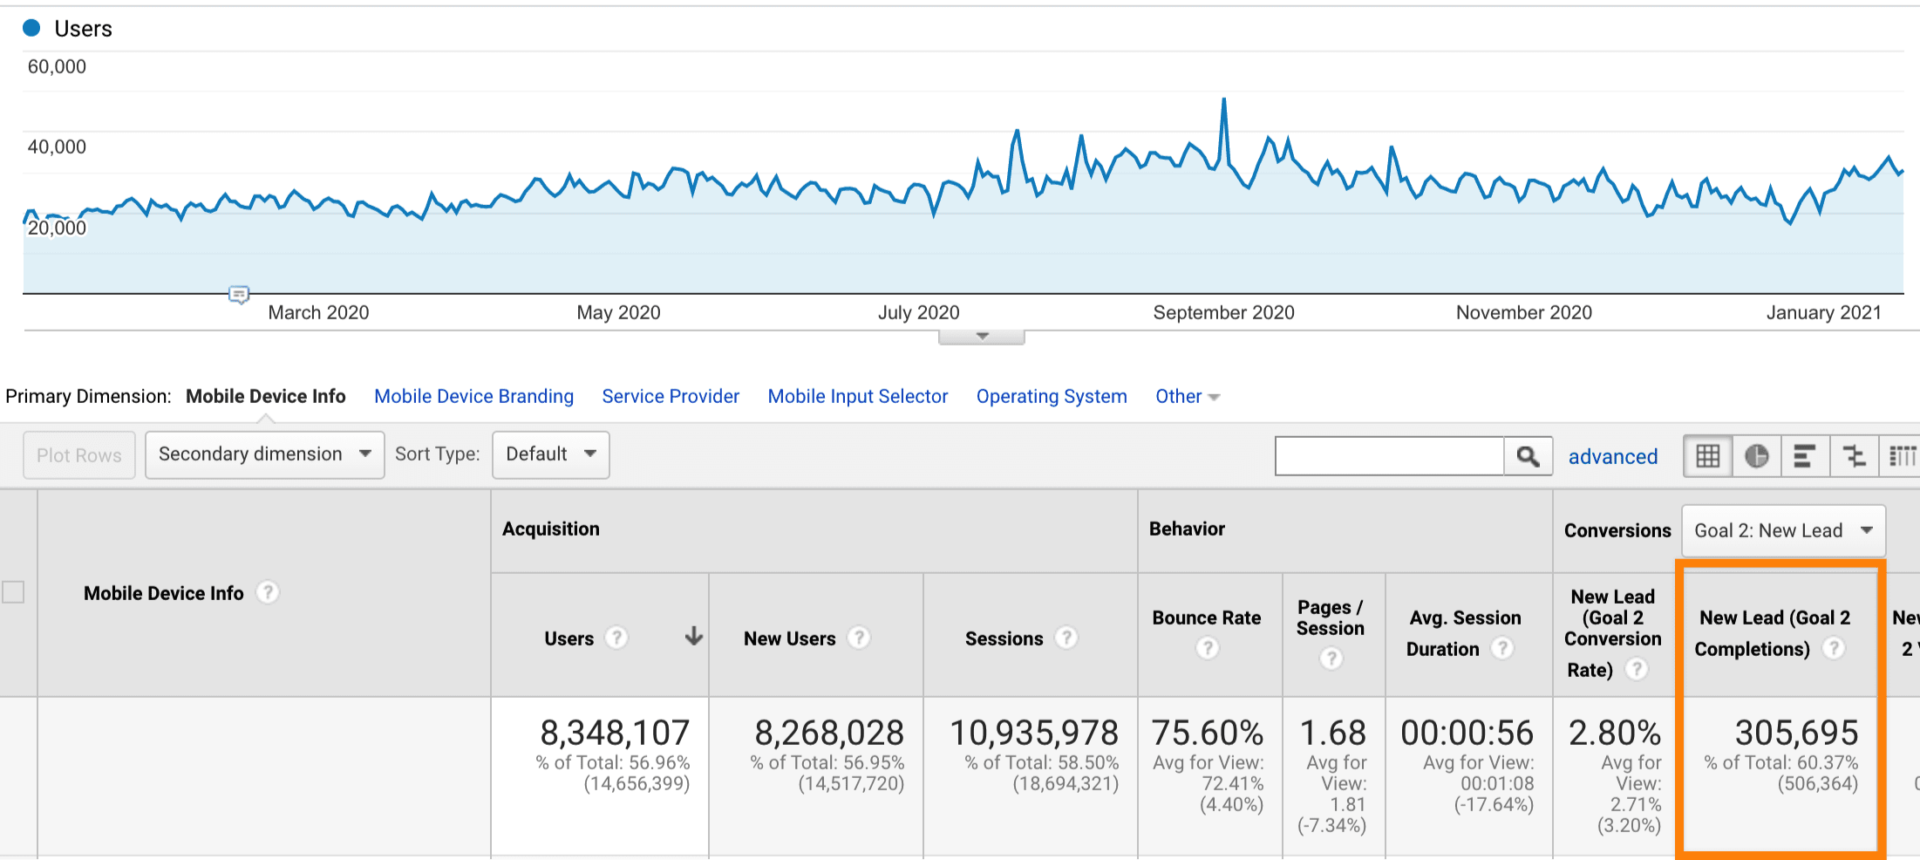
Task: Tick the select-all rows checkbox
Action: coord(13,592)
